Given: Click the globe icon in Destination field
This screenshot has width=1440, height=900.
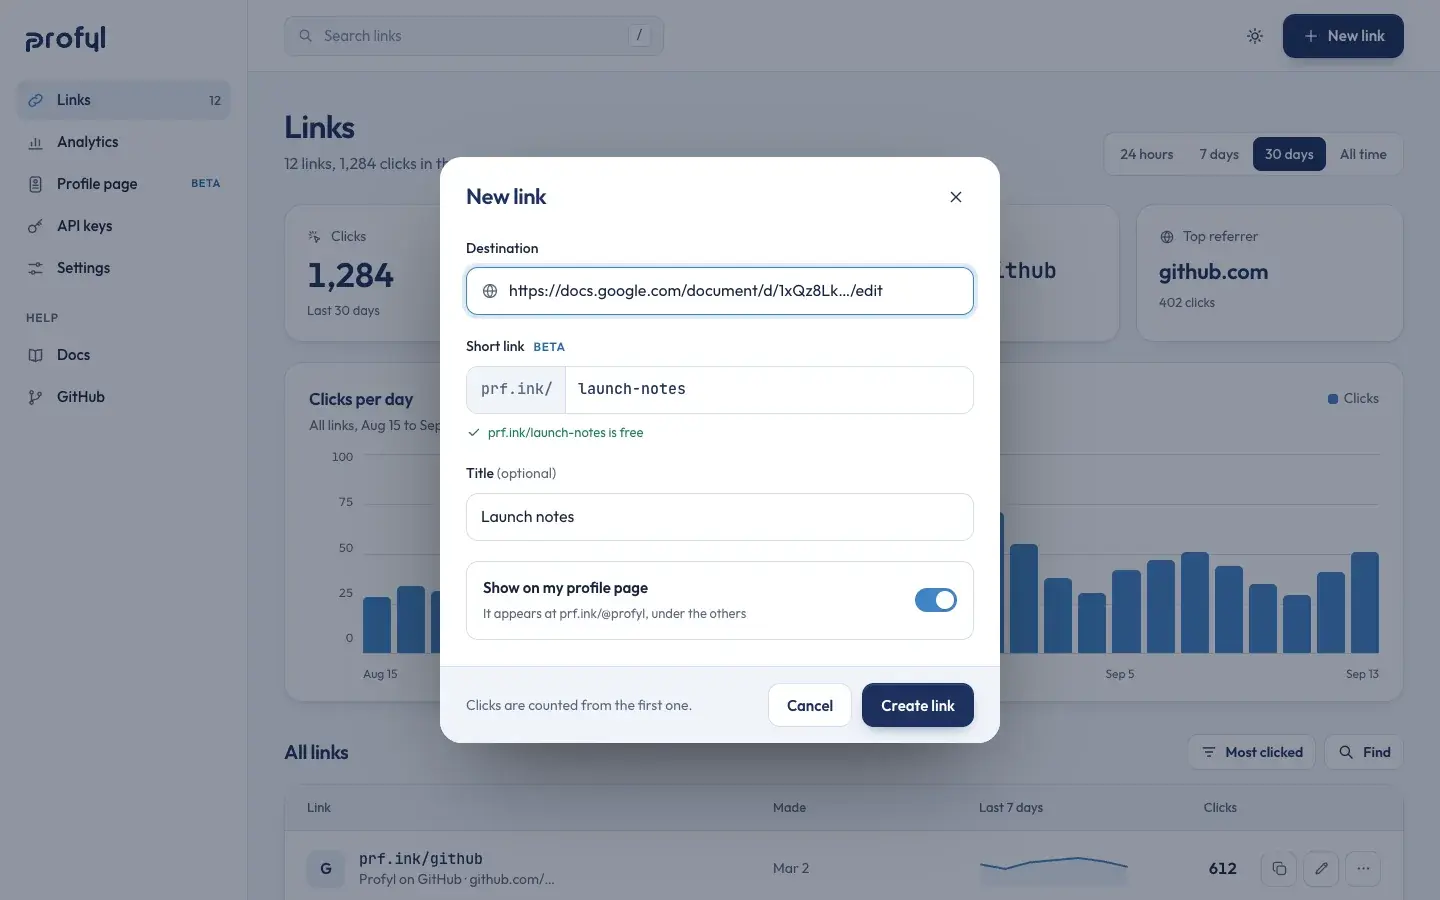Looking at the screenshot, I should point(490,291).
